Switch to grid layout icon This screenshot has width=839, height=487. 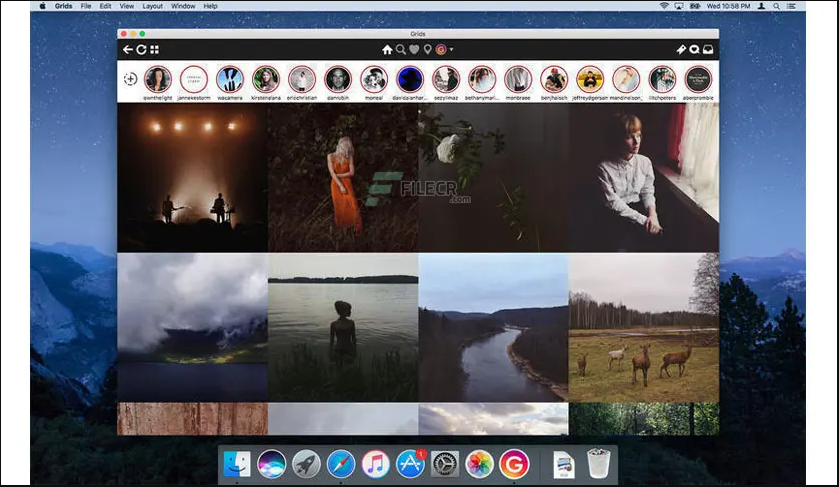[x=155, y=50]
